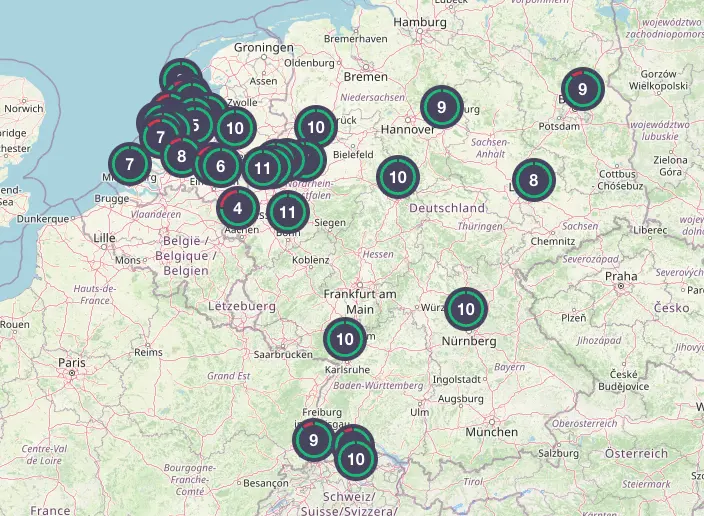Select the 7 cluster on the Dutch coast near the 8
This screenshot has height=516, width=704.
[x=160, y=134]
